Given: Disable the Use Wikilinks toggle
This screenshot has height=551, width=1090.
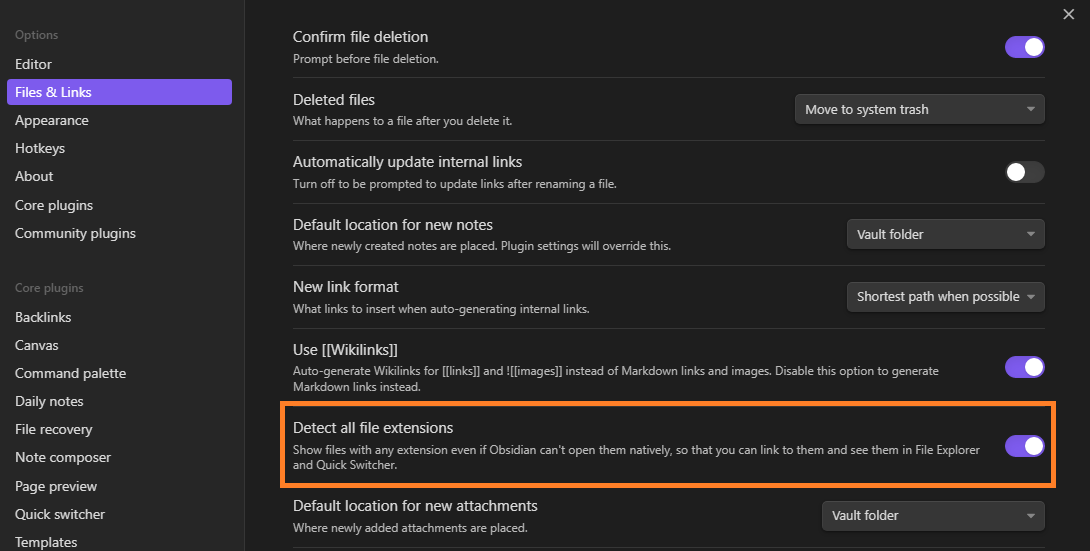Looking at the screenshot, I should [1024, 367].
